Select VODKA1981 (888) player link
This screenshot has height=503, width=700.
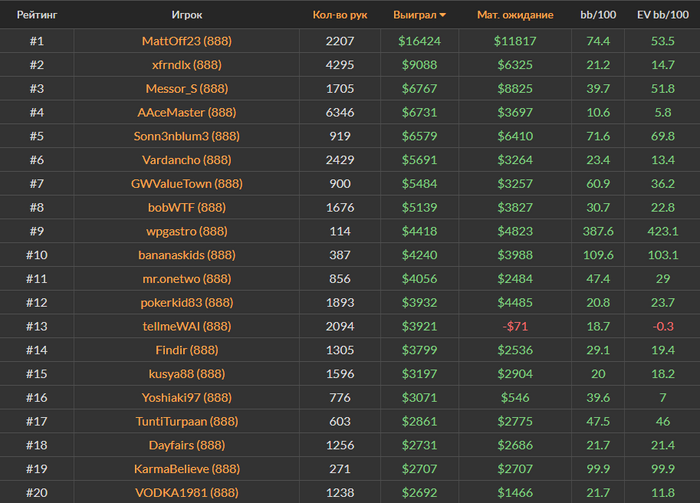186,492
